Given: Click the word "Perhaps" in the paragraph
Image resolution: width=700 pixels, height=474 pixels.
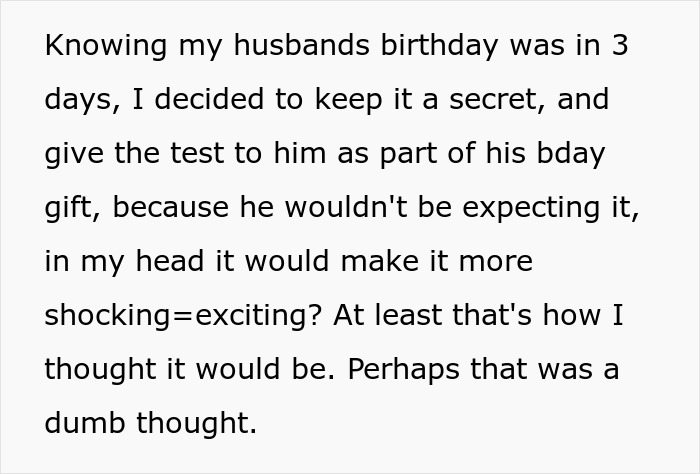Looking at the screenshot, I should [403, 370].
